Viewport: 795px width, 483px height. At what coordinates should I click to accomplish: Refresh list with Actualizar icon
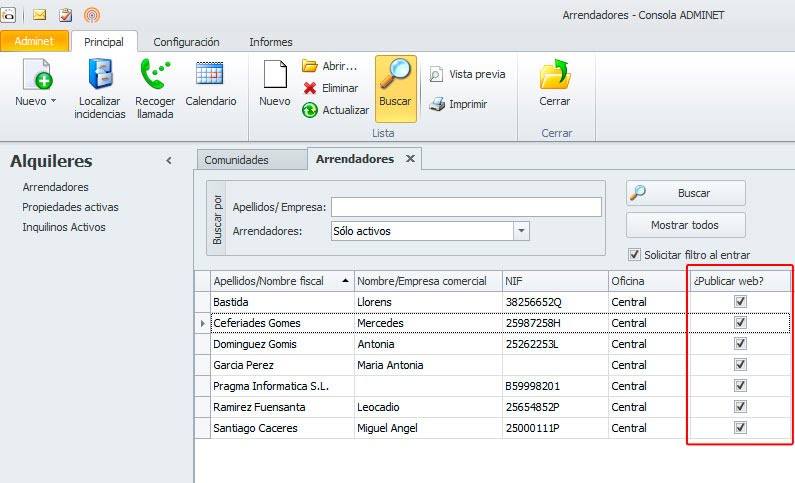point(310,110)
